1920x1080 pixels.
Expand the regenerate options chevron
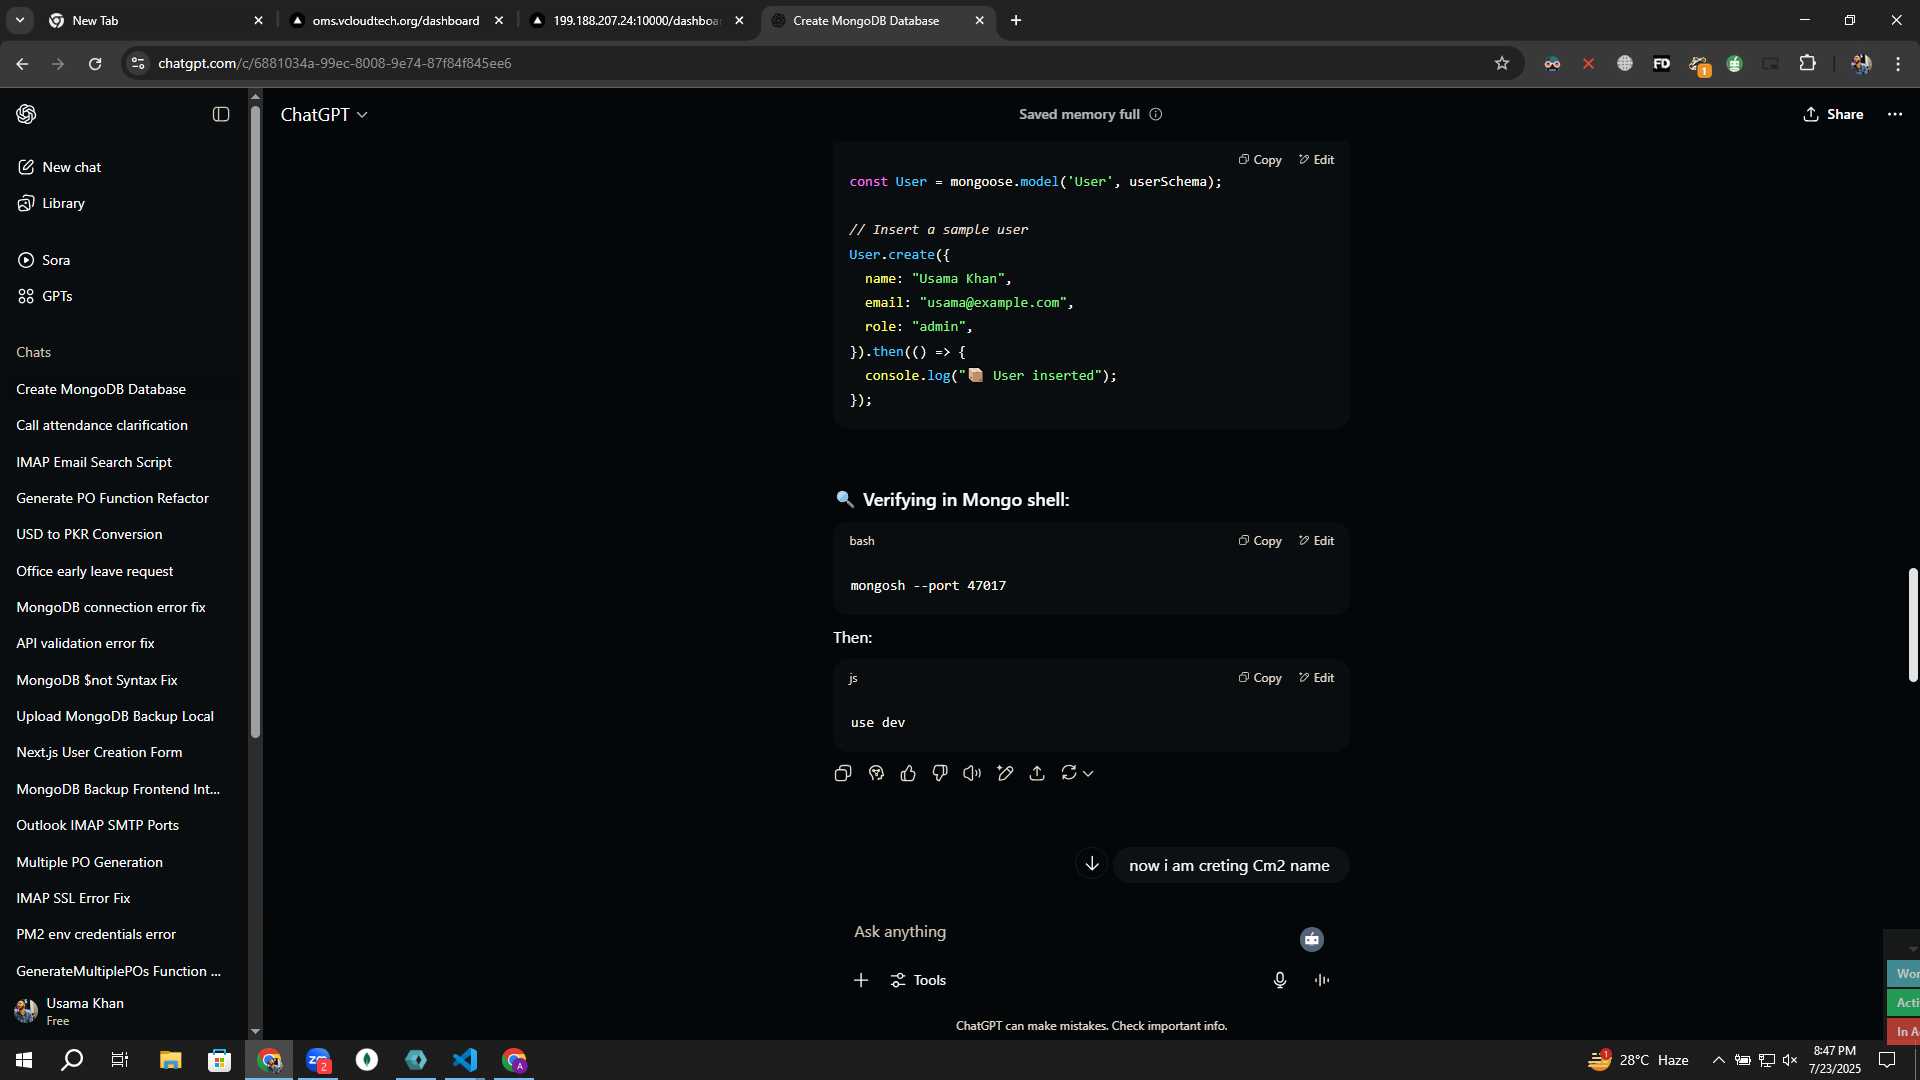point(1088,774)
